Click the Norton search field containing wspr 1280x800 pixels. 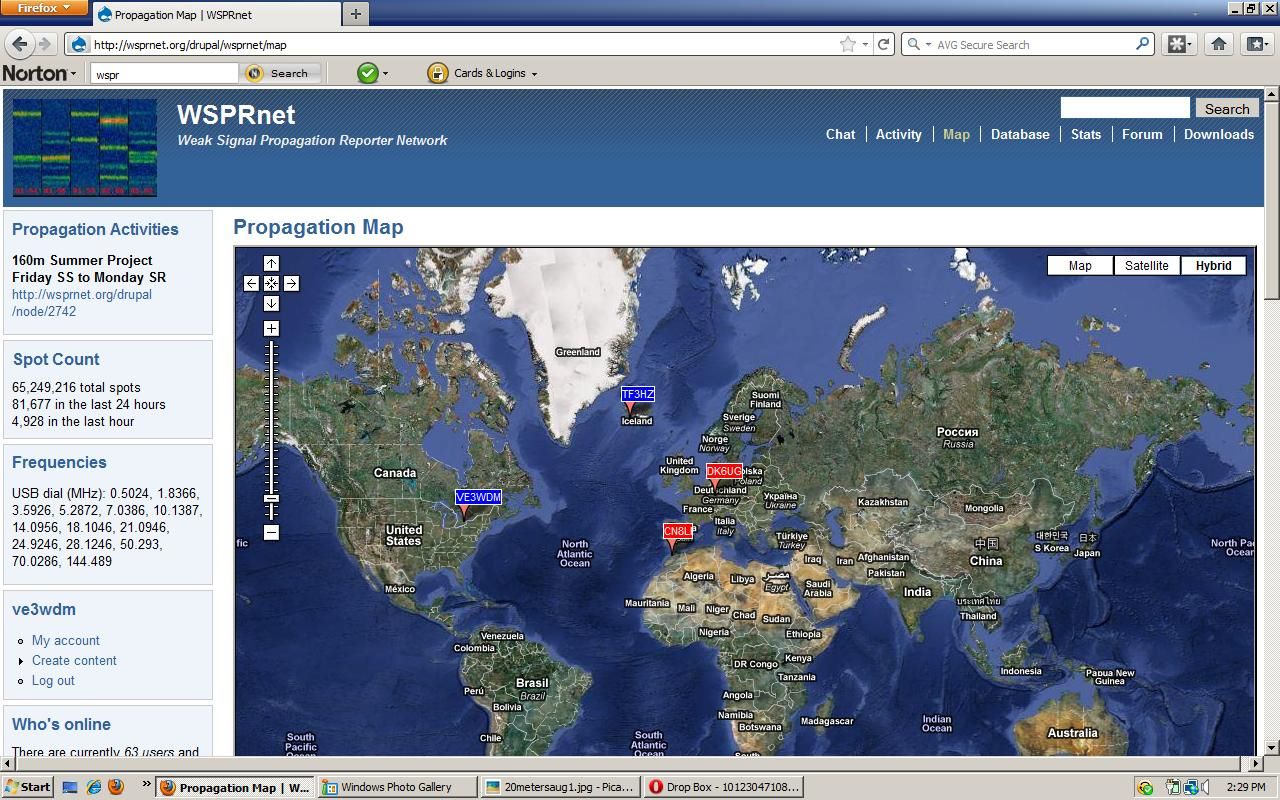(x=165, y=73)
